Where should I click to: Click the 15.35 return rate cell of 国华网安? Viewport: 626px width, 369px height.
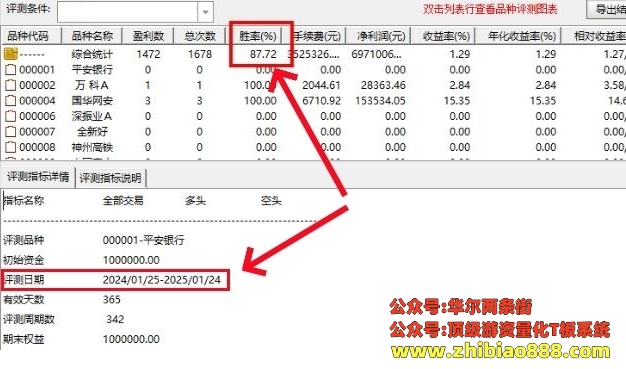click(457, 101)
